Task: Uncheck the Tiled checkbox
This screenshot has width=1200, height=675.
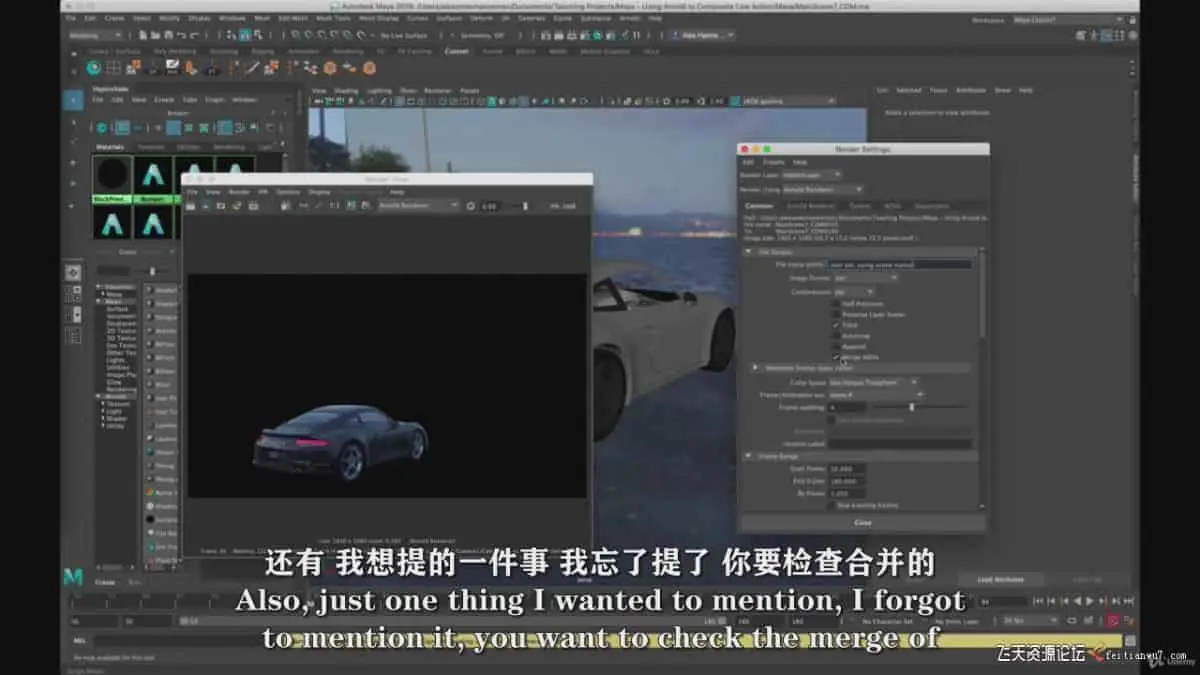Action: click(x=837, y=325)
